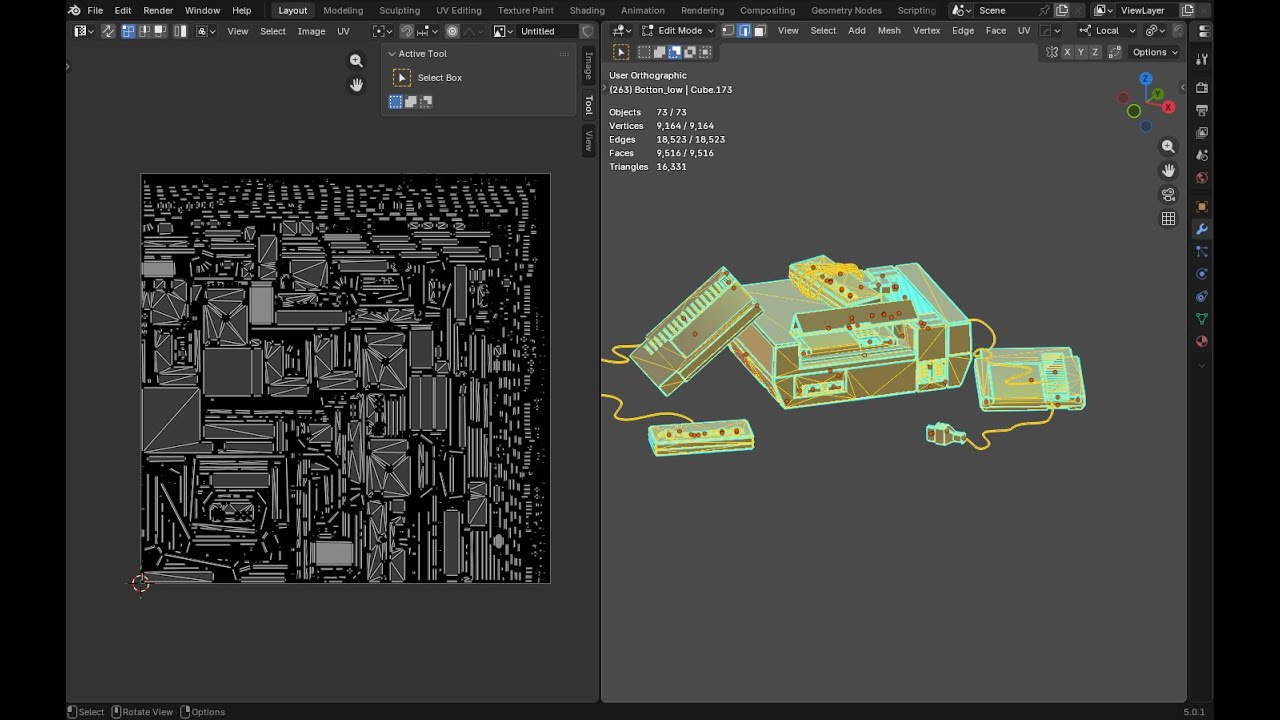Open the Mesh menu in 3D viewport
1280x720 pixels.
(x=889, y=31)
